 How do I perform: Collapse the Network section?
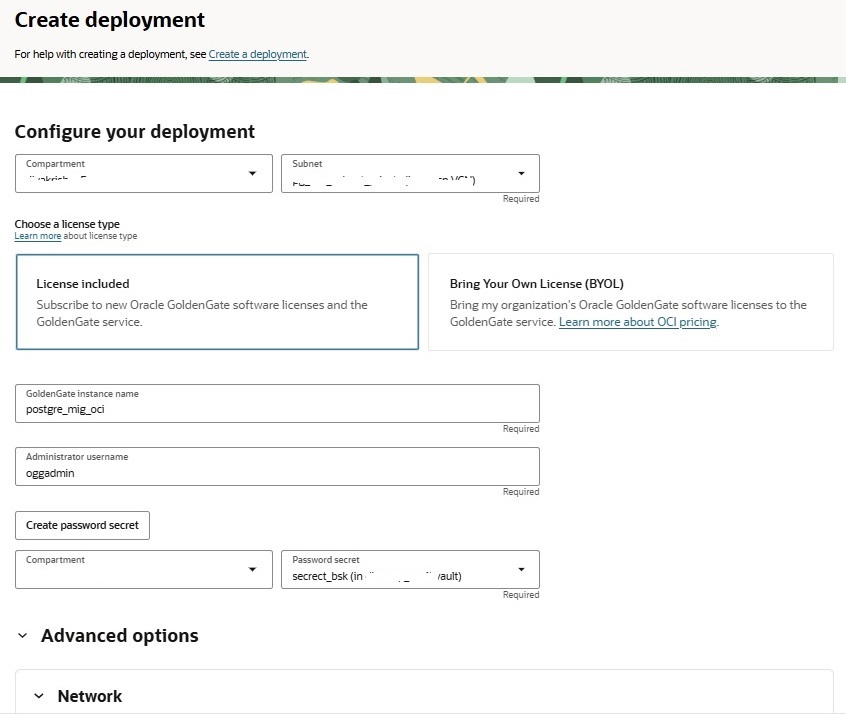(x=39, y=696)
